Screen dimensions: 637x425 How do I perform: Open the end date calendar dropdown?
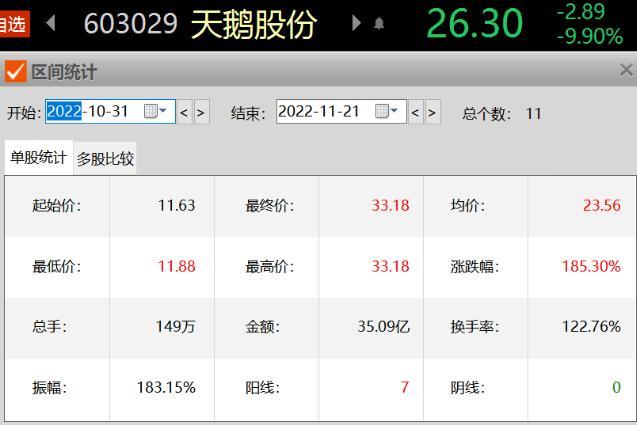point(387,112)
